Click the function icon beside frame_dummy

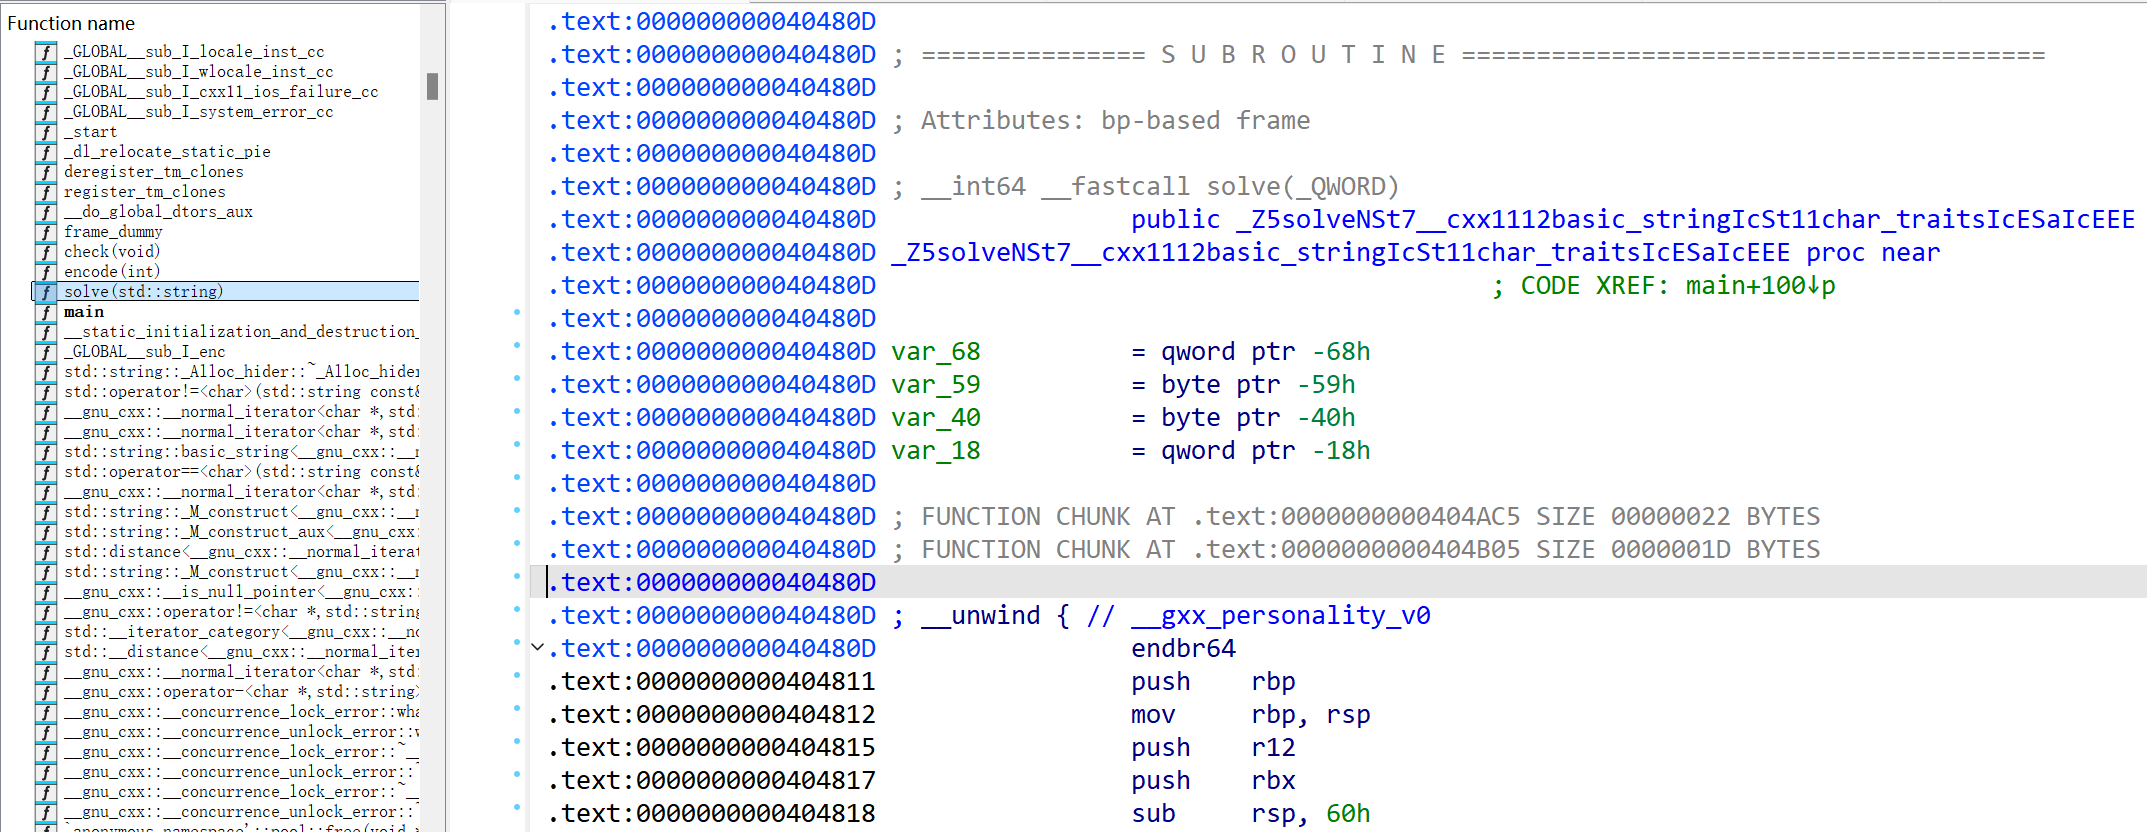coord(45,232)
